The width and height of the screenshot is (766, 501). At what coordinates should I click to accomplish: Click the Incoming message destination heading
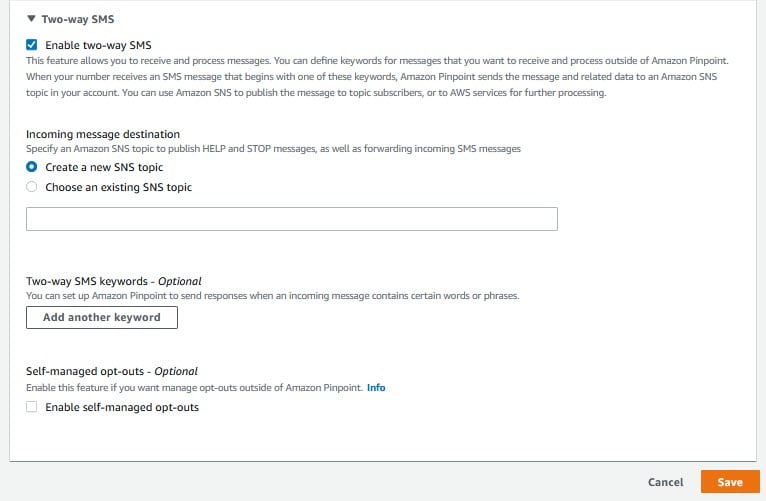(x=103, y=134)
